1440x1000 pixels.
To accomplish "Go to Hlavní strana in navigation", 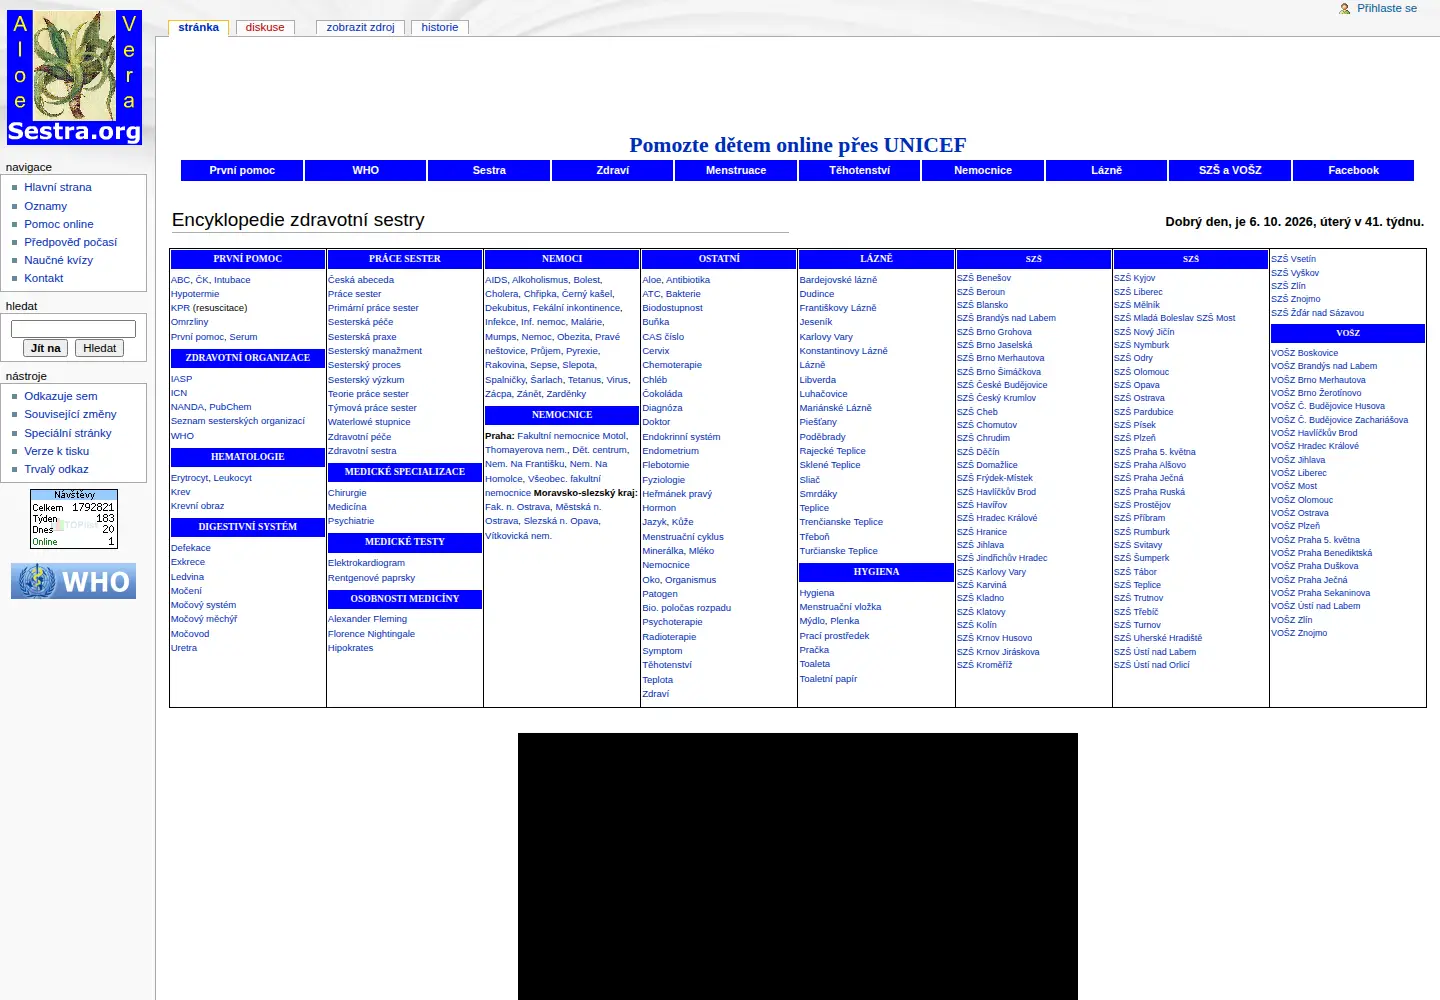I will pos(58,187).
